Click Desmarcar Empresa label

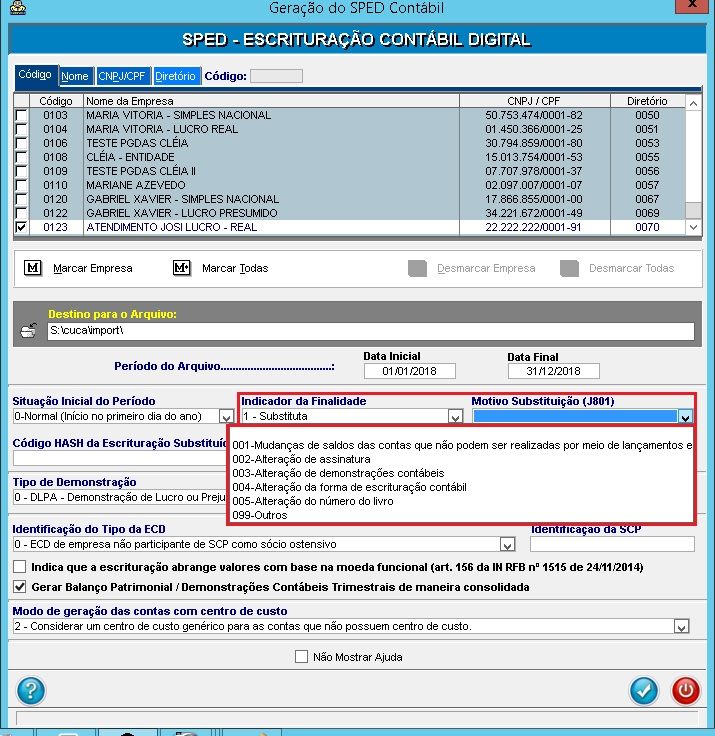point(486,268)
